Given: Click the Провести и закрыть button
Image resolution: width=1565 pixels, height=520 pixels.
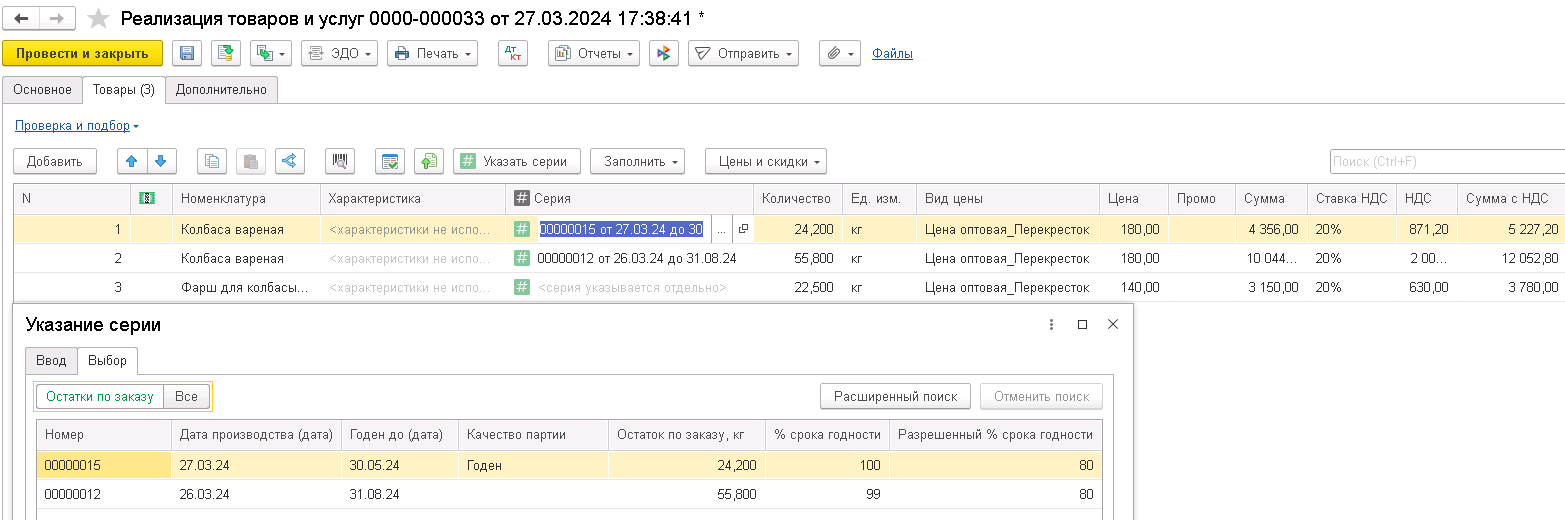Looking at the screenshot, I should [x=82, y=54].
